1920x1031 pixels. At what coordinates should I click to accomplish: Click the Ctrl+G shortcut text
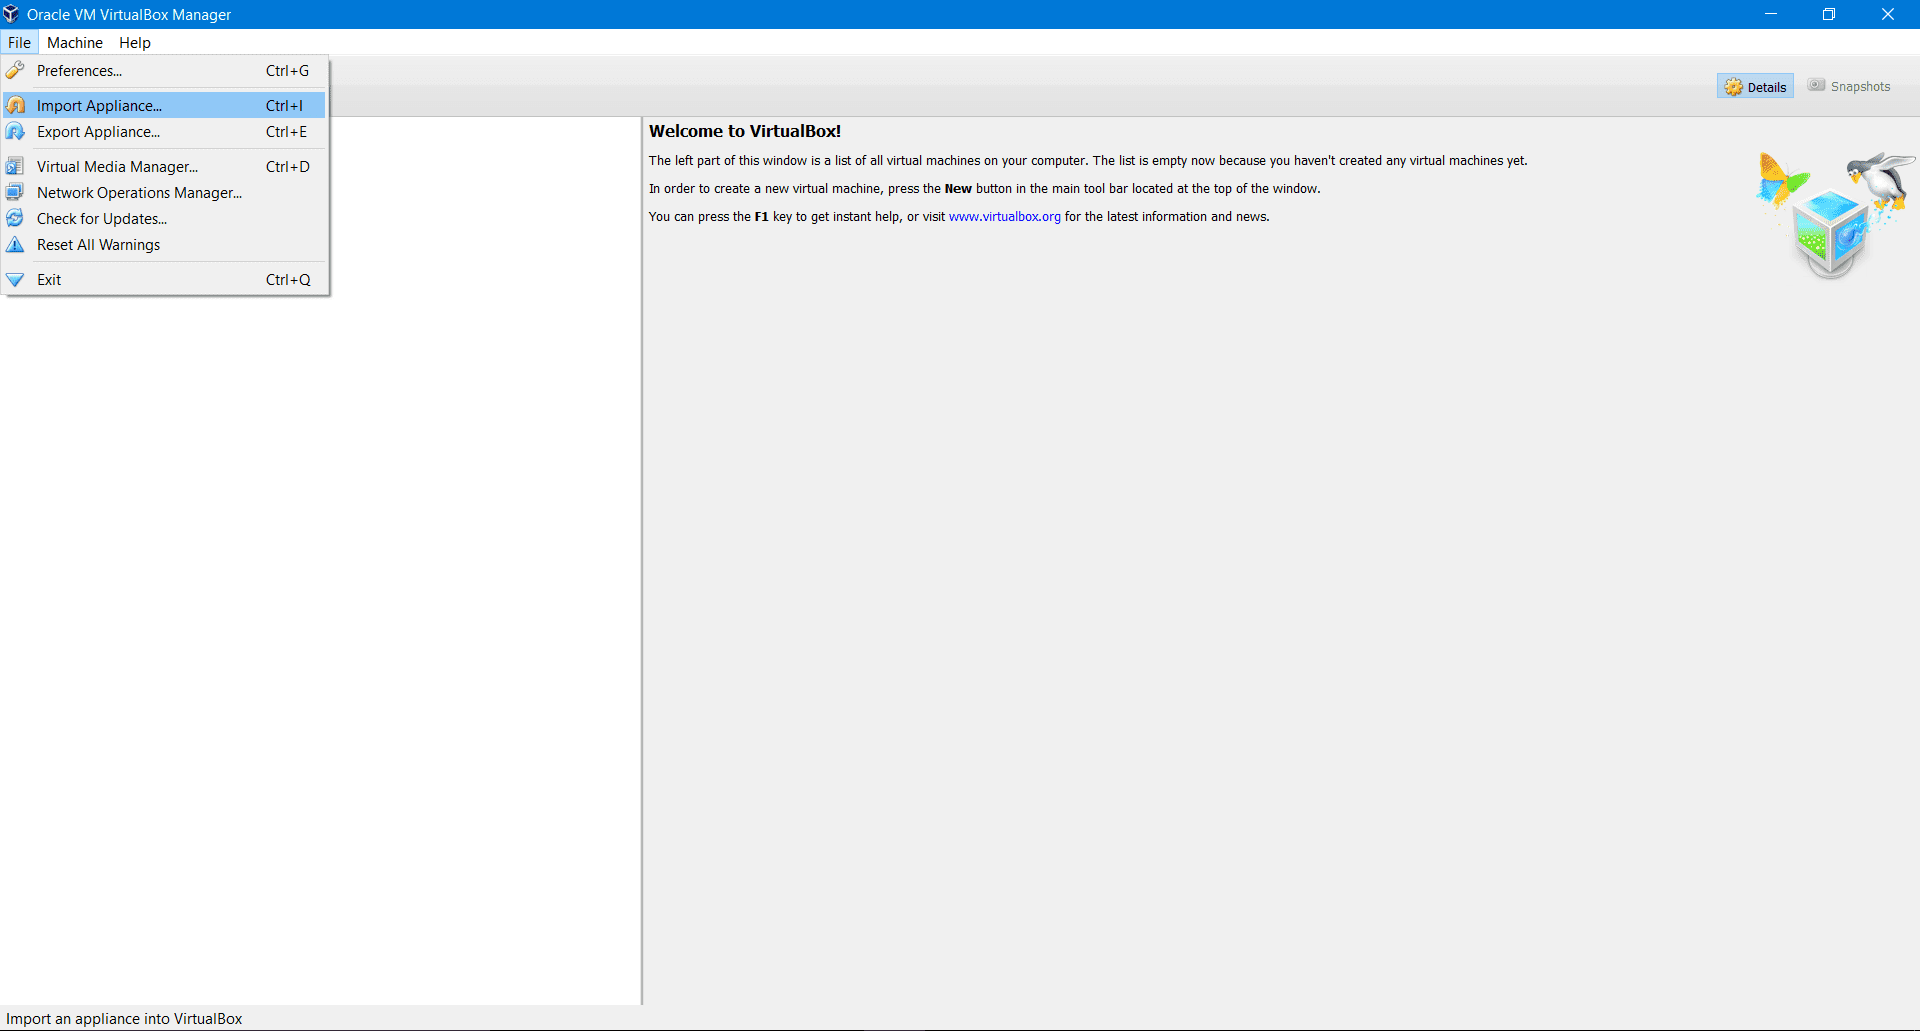pos(287,70)
